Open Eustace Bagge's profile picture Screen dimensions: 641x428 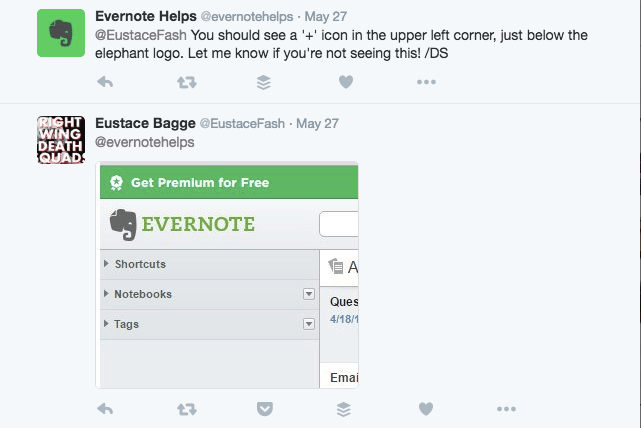click(x=61, y=140)
